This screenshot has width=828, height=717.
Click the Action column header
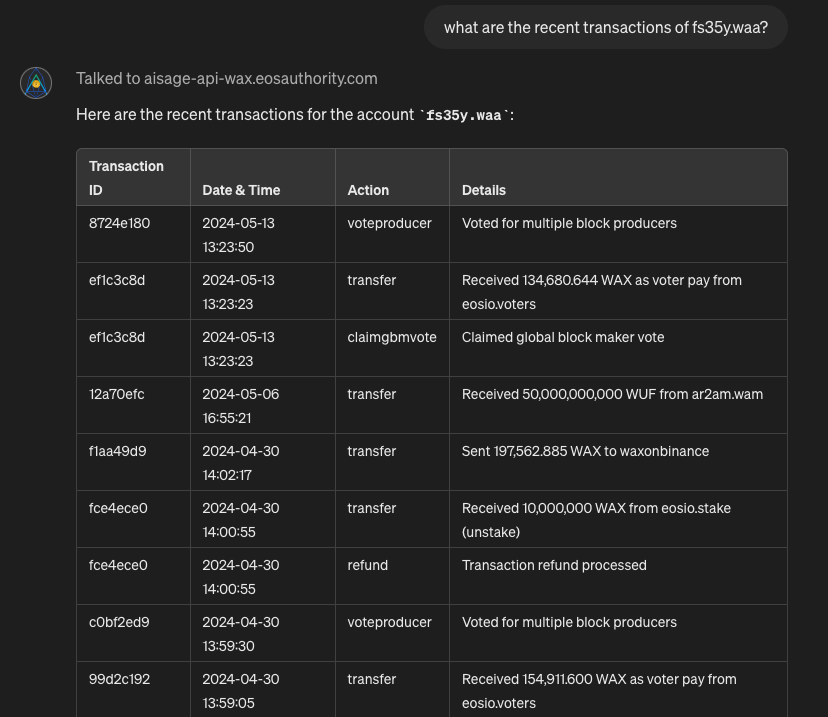coord(368,190)
